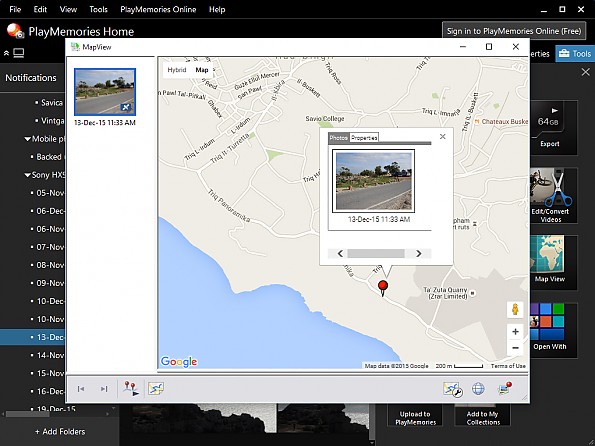Click the PlayMemories Home logo icon

[x=15, y=31]
